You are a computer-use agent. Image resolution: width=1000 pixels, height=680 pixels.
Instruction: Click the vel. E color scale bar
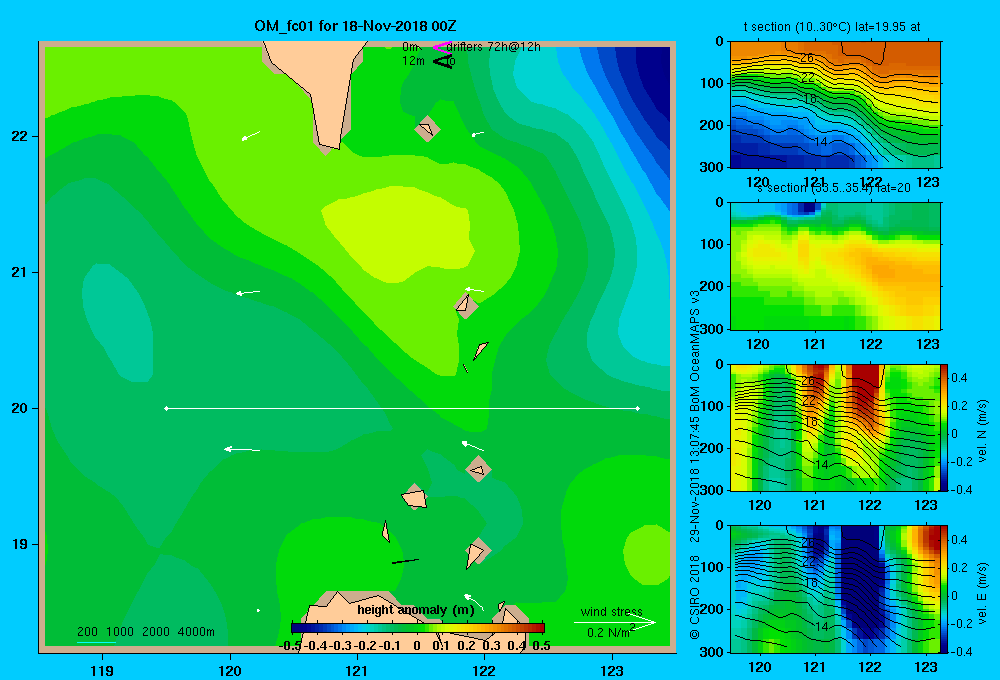tap(944, 589)
